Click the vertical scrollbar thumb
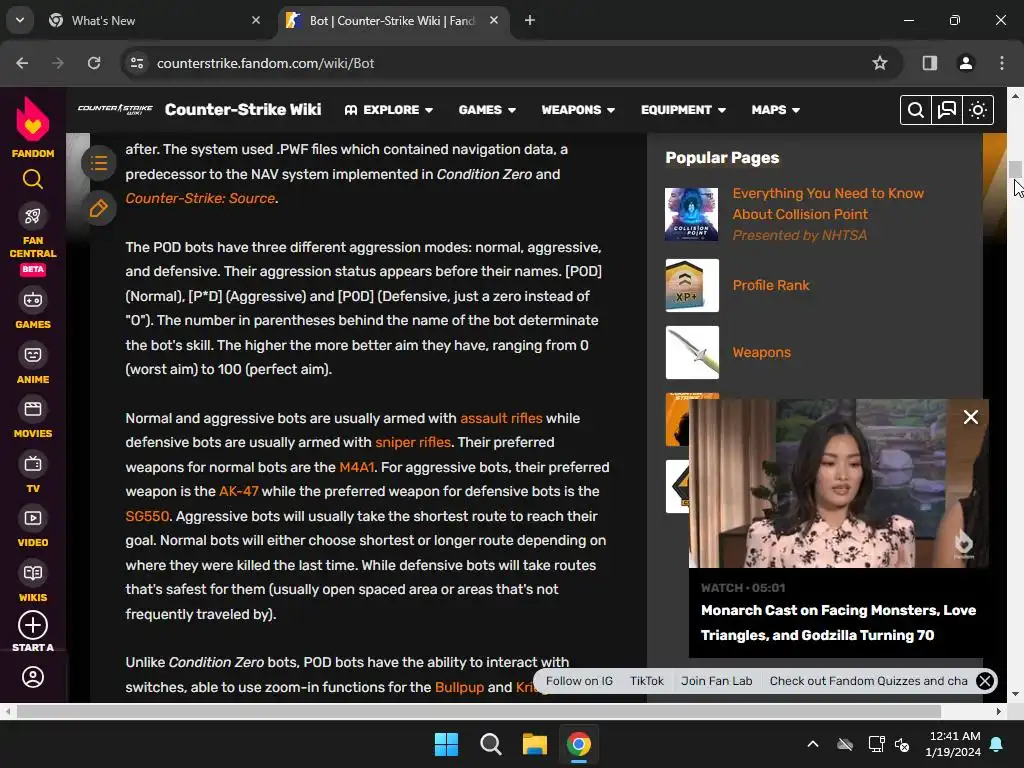Viewport: 1024px width, 768px height. (x=1015, y=169)
